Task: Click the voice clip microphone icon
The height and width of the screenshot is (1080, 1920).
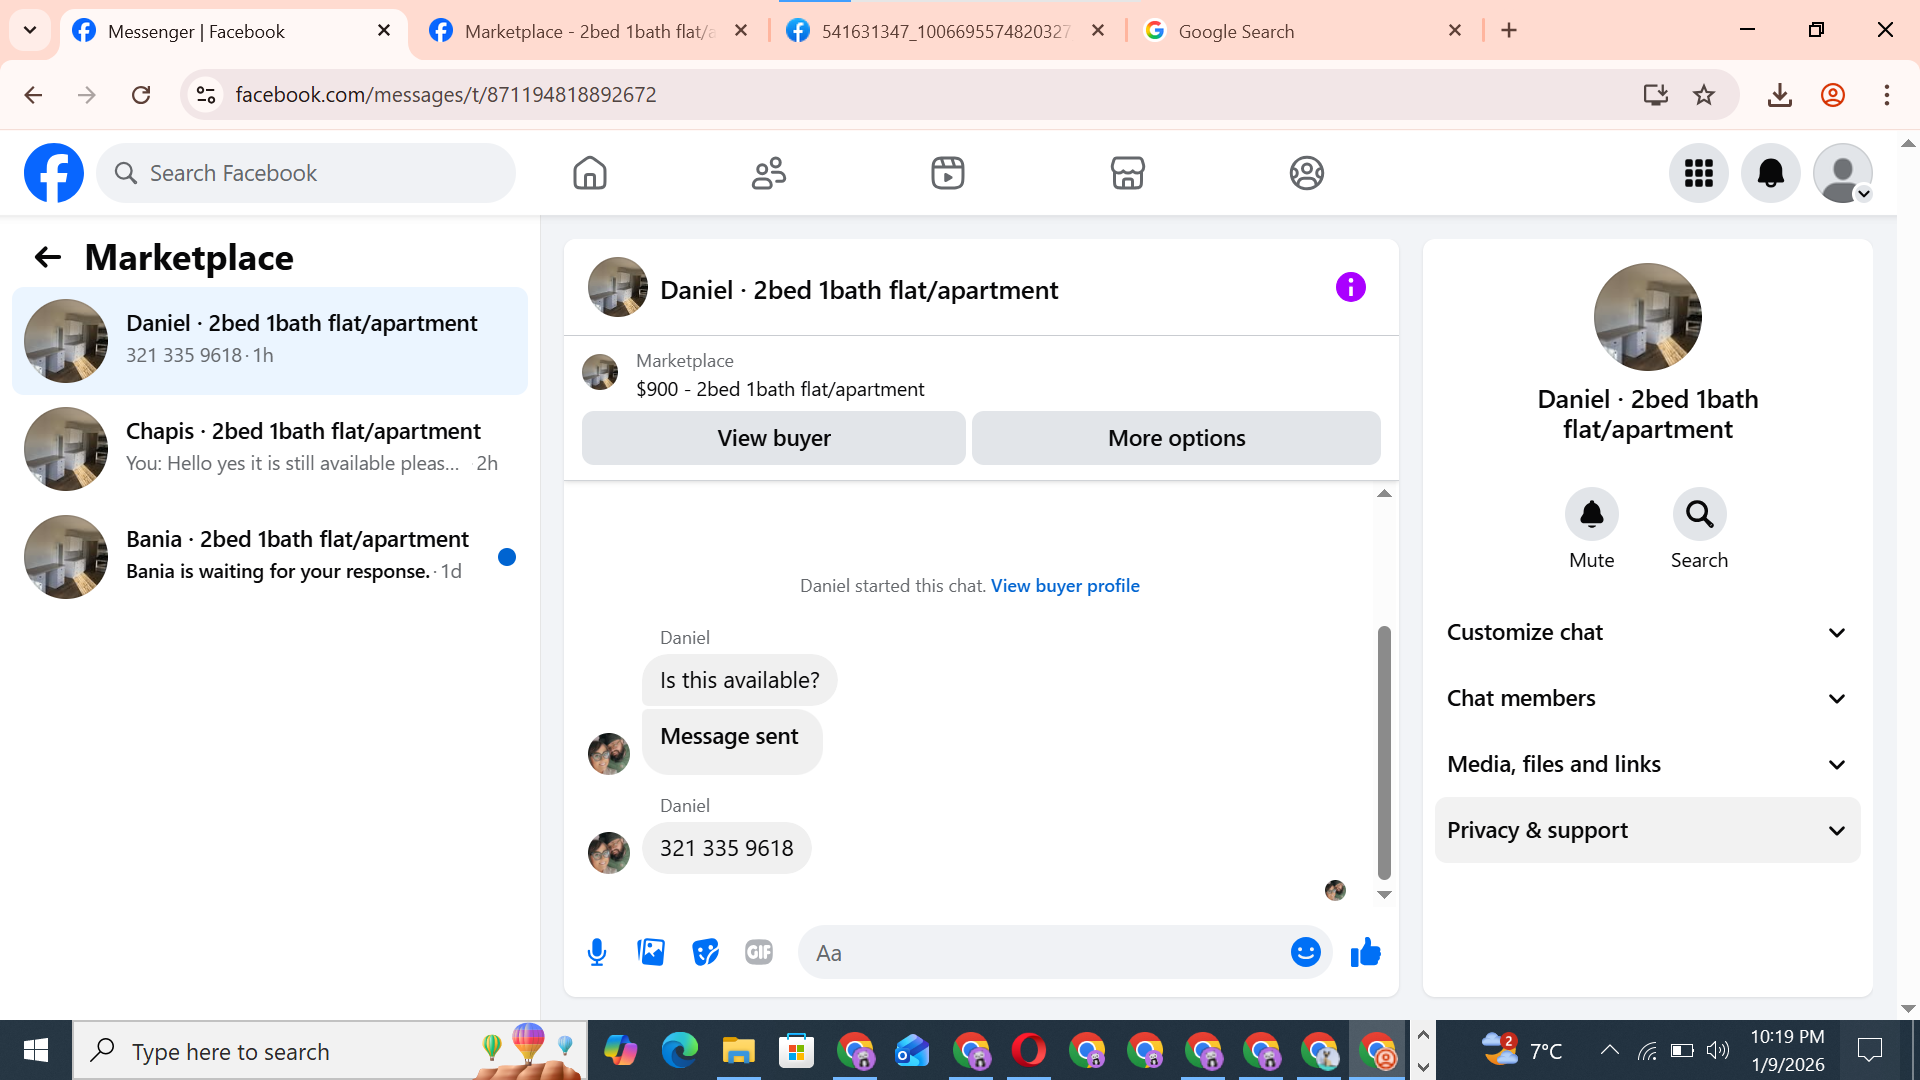Action: coord(597,952)
